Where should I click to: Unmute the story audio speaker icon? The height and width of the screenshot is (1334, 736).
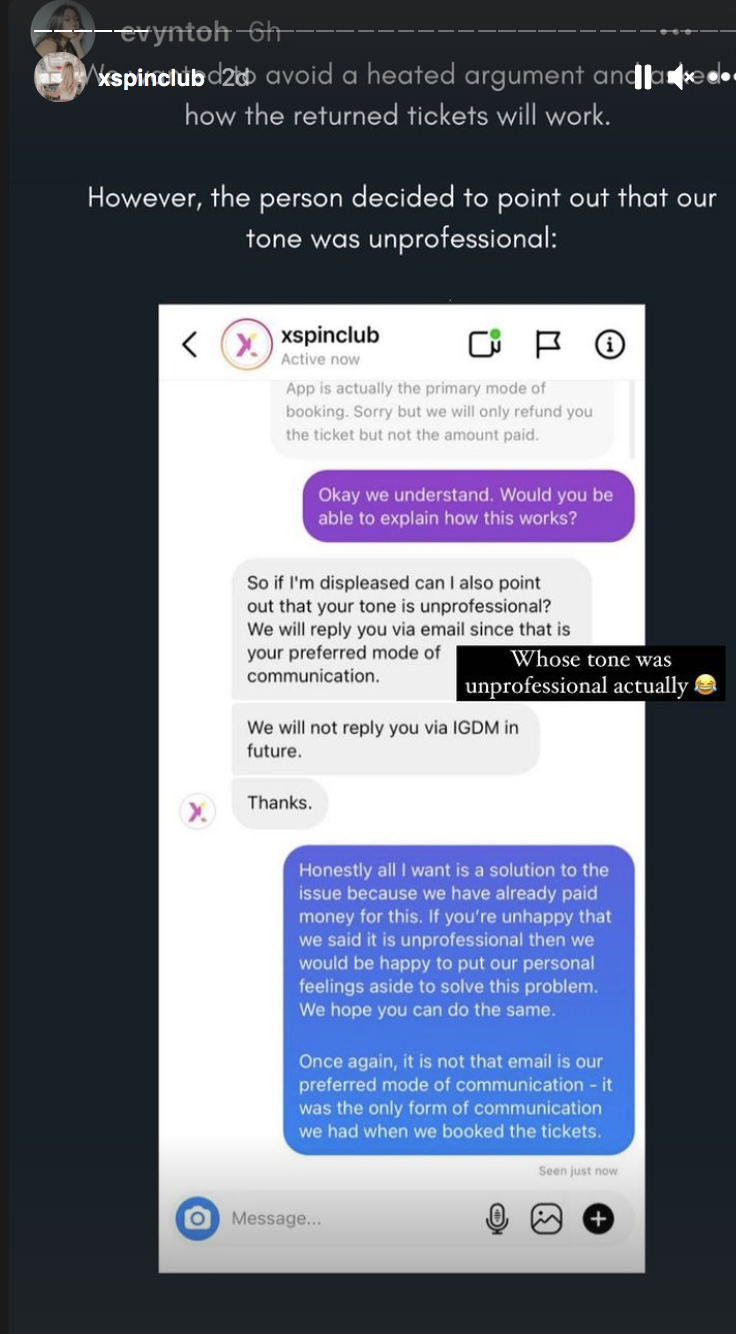click(681, 77)
